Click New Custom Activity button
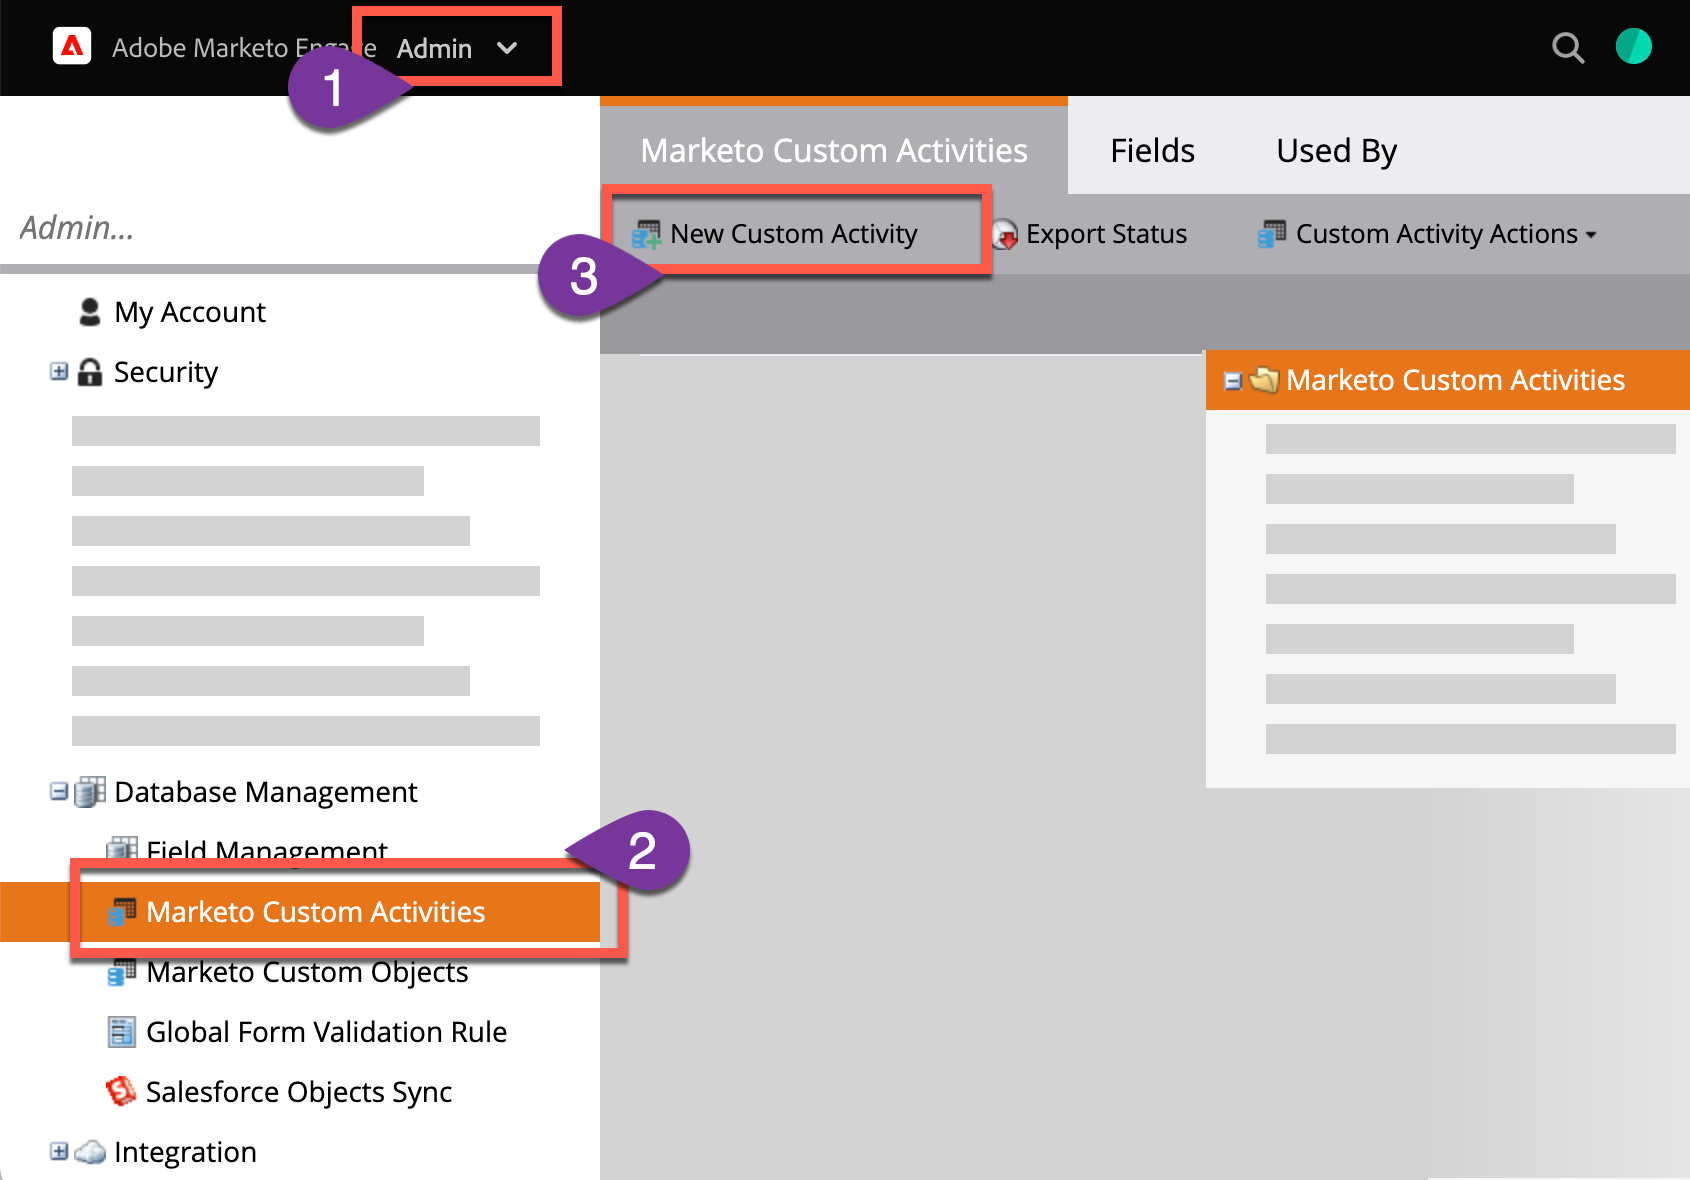This screenshot has height=1180, width=1690. coord(775,234)
